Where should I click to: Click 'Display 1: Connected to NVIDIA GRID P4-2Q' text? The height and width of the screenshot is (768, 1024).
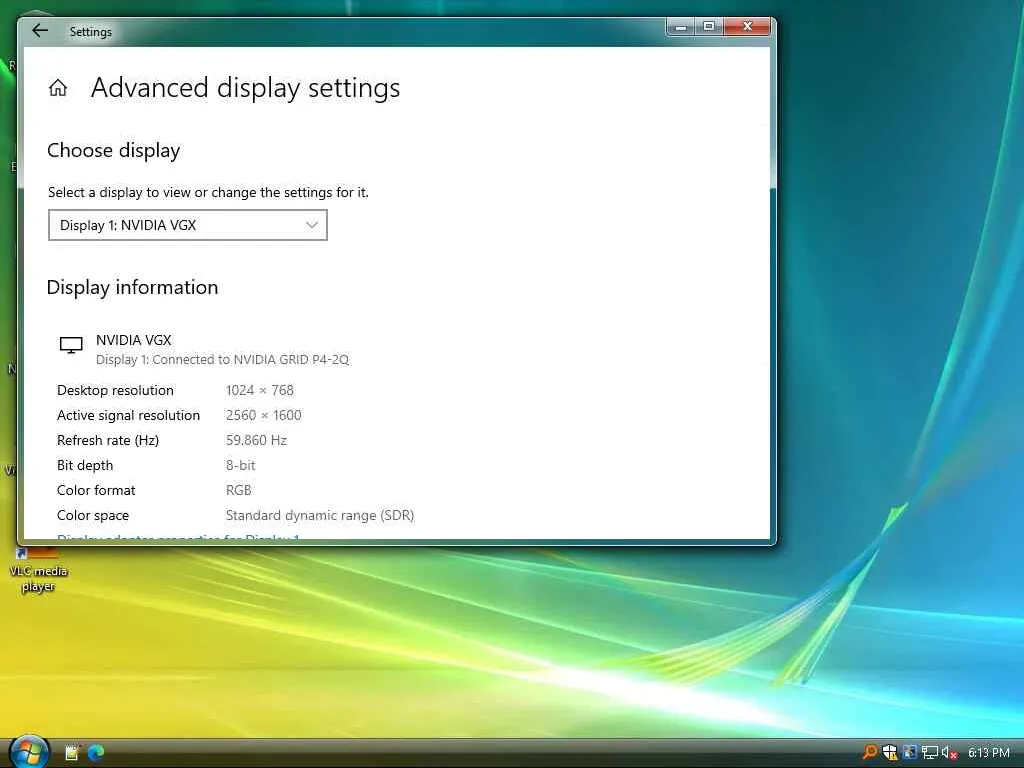pos(223,360)
